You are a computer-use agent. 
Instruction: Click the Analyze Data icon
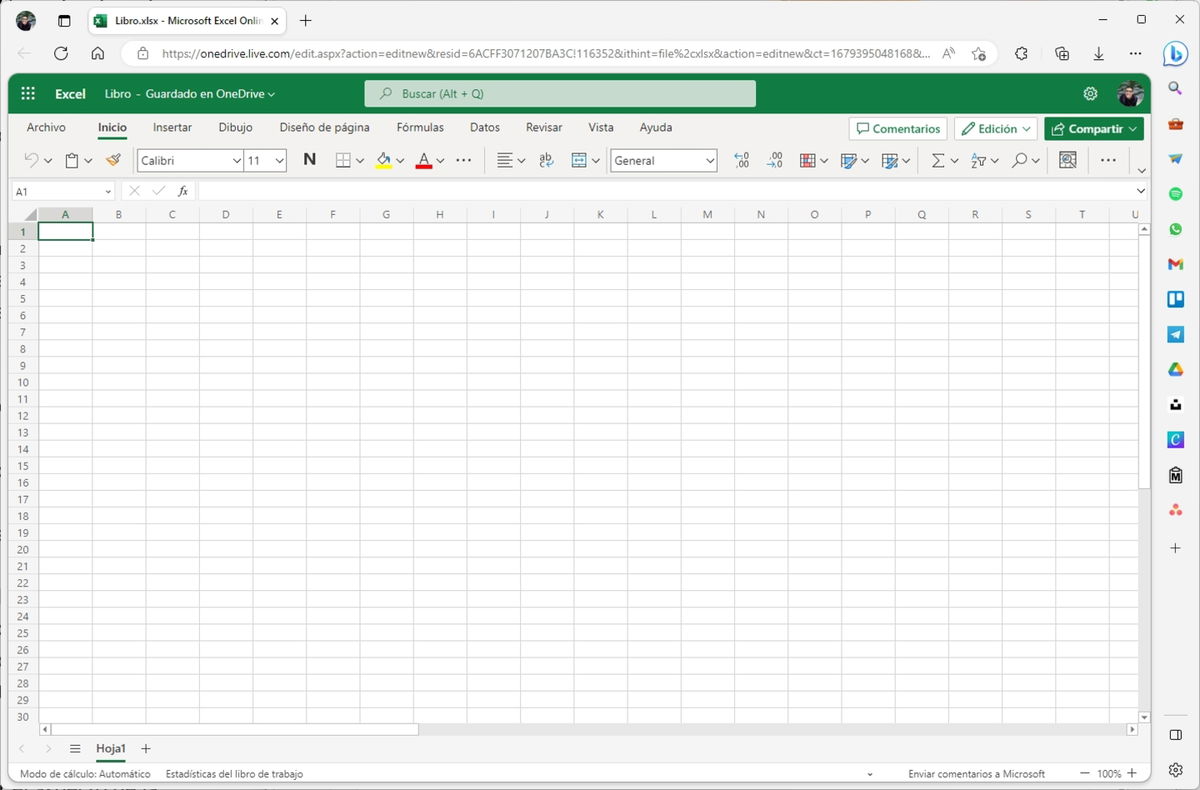1068,160
